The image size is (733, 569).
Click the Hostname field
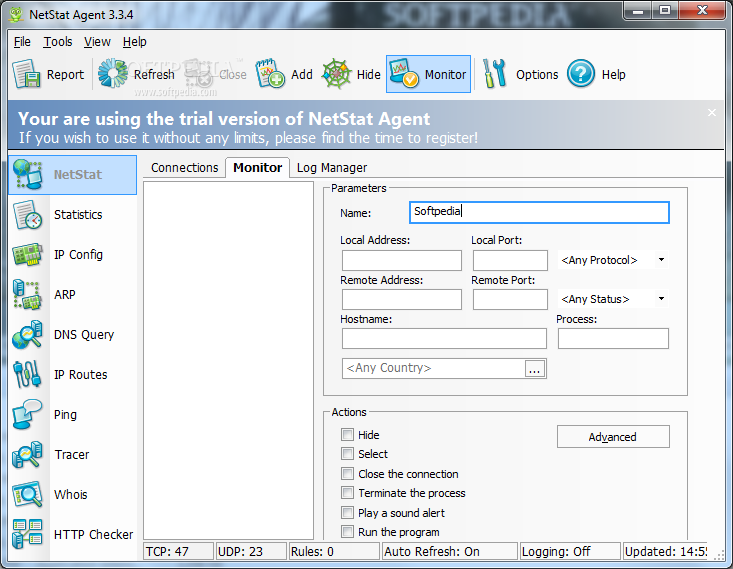(x=444, y=339)
